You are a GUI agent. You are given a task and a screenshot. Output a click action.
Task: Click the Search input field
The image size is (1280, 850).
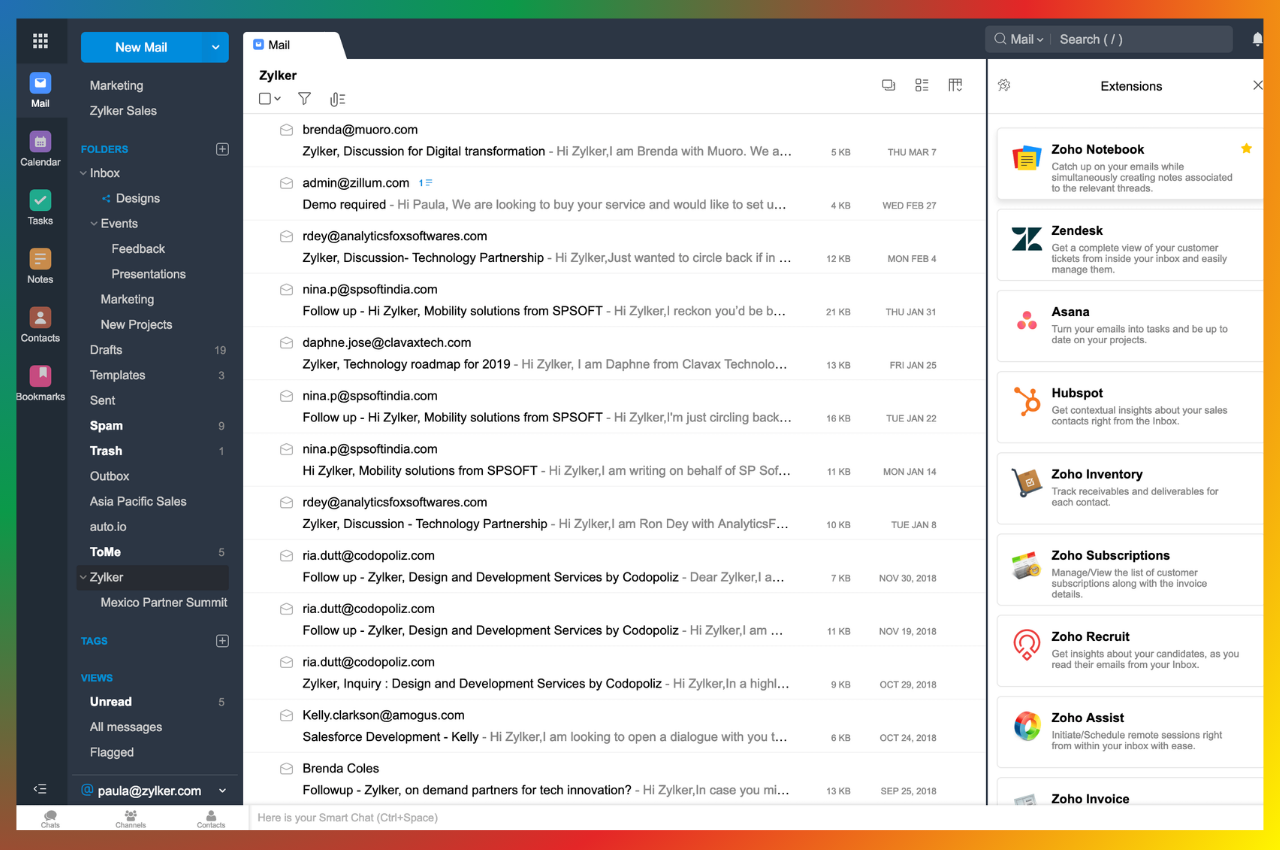pos(1140,40)
